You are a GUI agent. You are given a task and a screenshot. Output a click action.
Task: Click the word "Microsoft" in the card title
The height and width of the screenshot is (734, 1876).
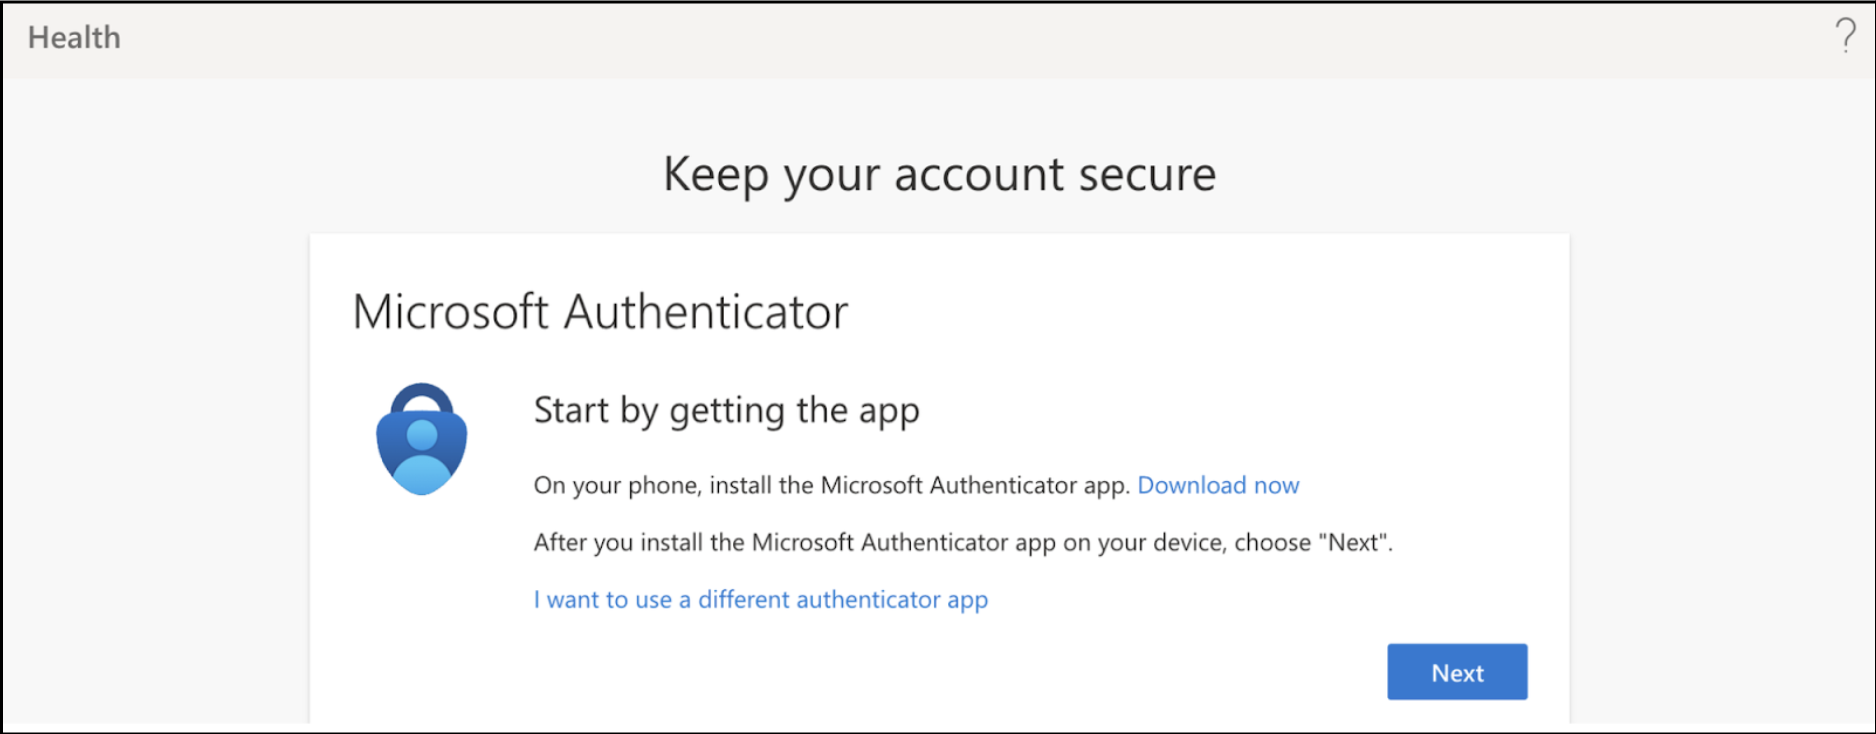click(x=451, y=312)
